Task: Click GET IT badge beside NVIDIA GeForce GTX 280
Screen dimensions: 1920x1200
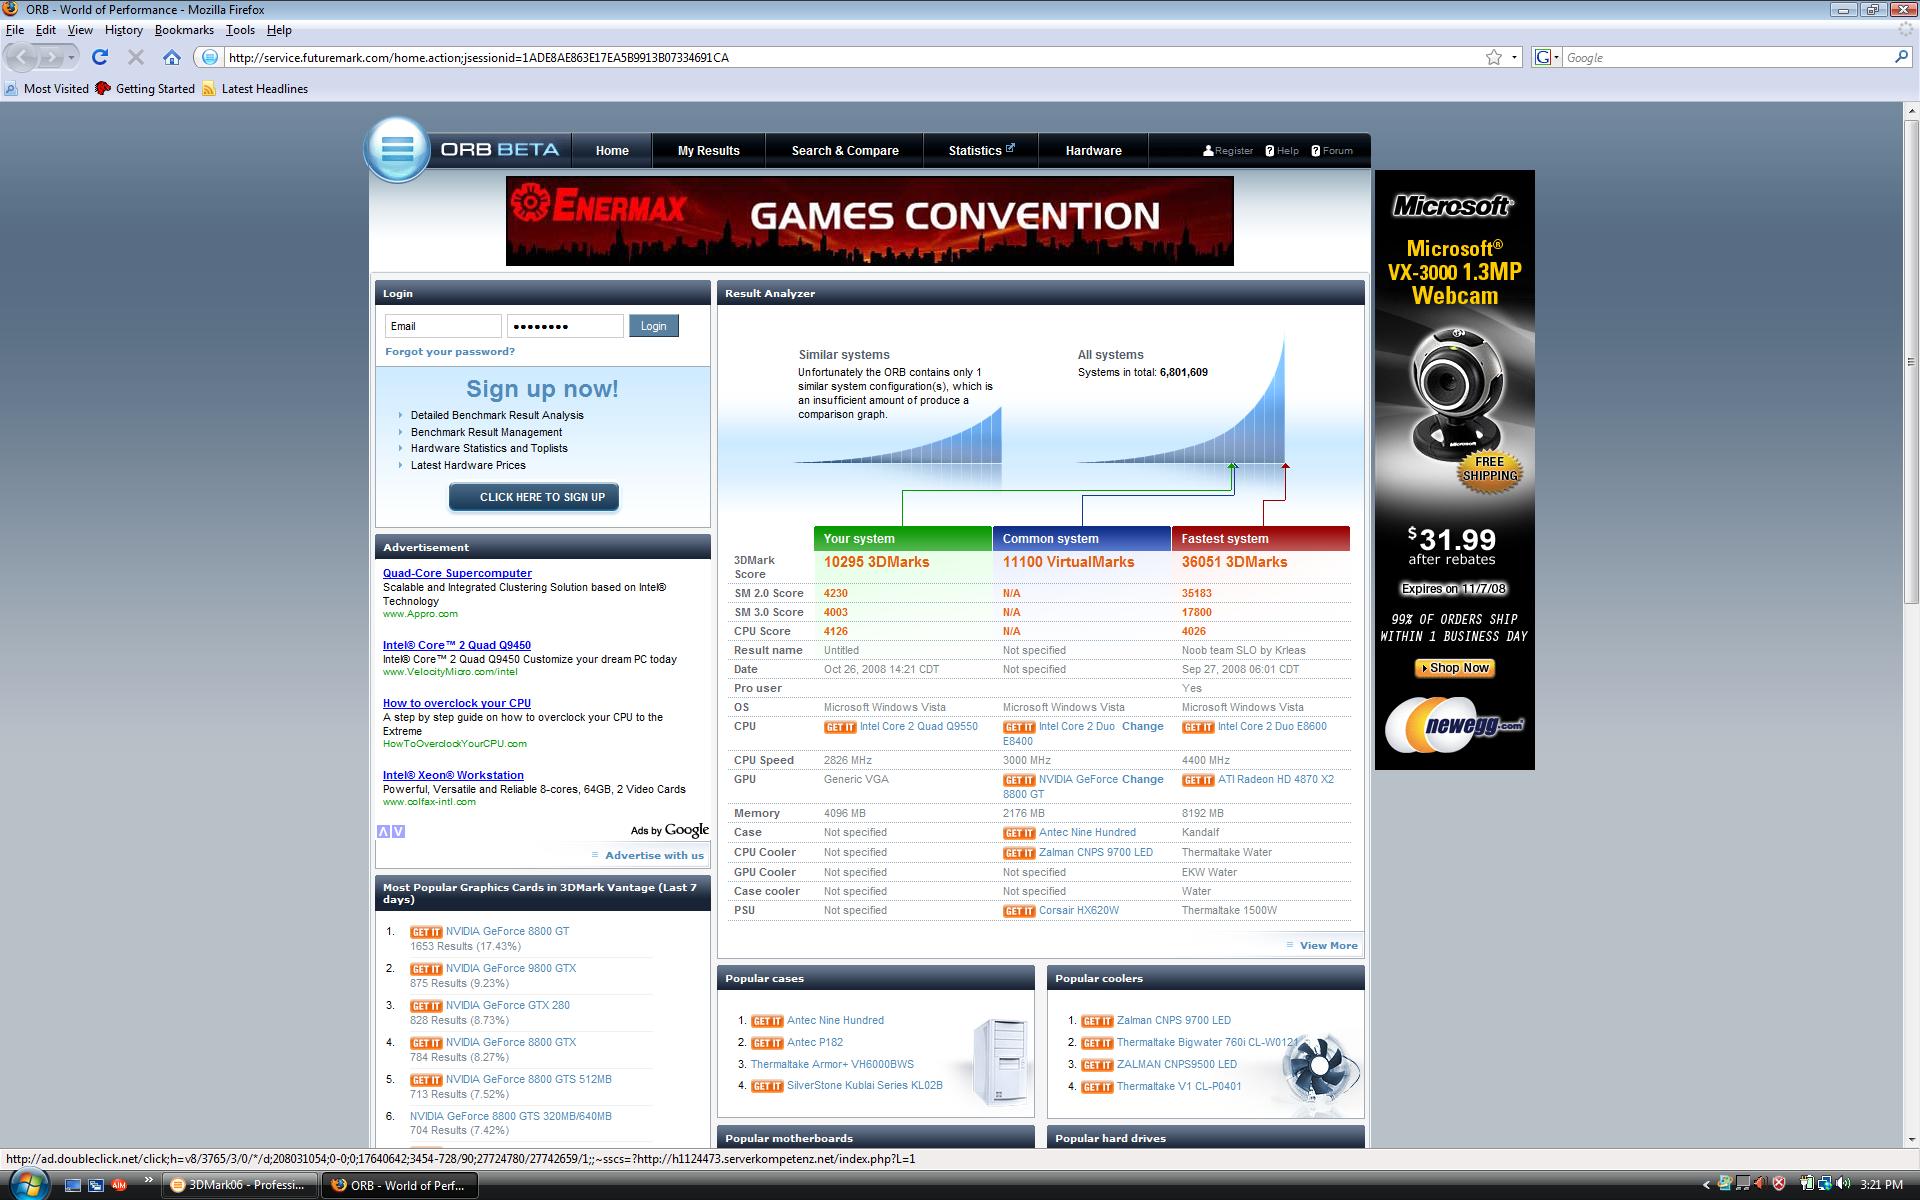Action: 426,1006
